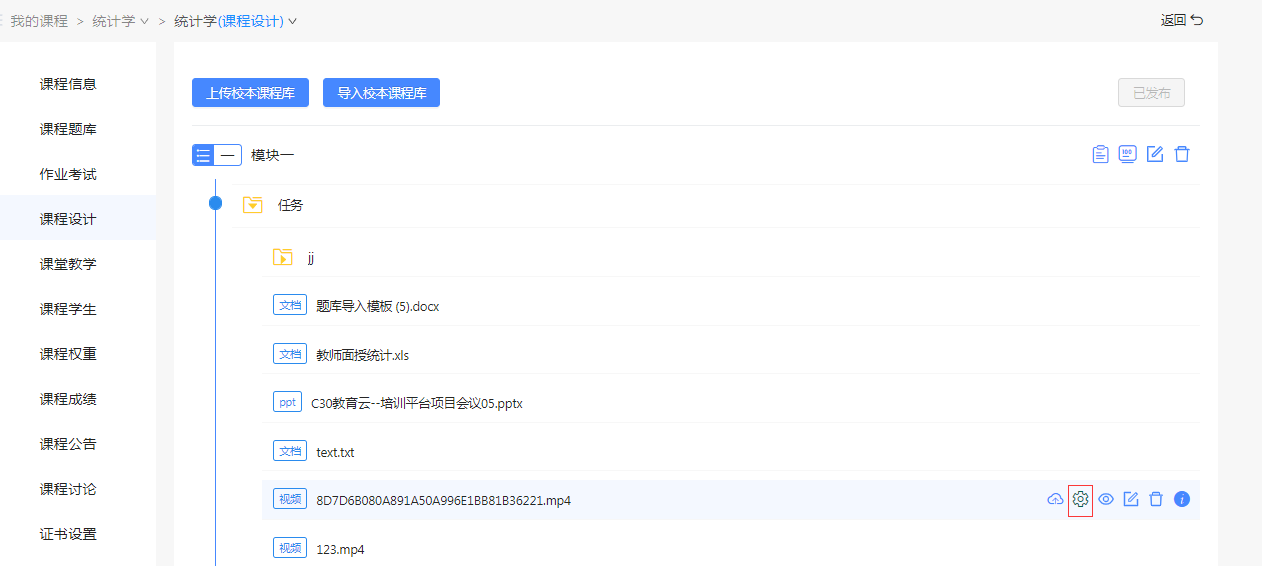Select the 模块一 title text

pyautogui.click(x=272, y=155)
